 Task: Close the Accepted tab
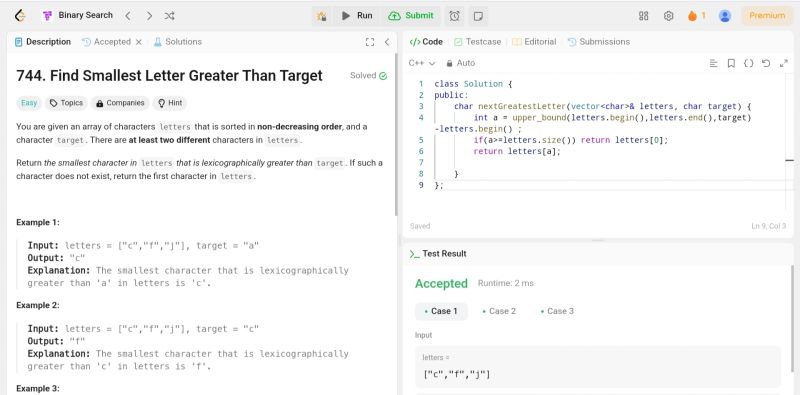click(x=138, y=42)
